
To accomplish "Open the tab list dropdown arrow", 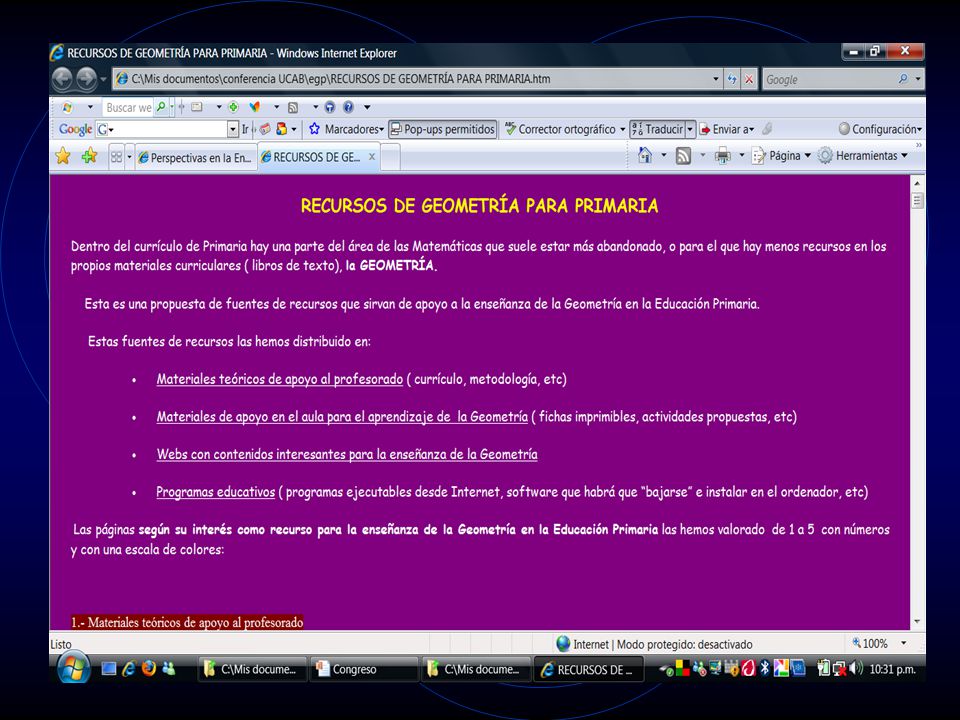I will point(129,157).
